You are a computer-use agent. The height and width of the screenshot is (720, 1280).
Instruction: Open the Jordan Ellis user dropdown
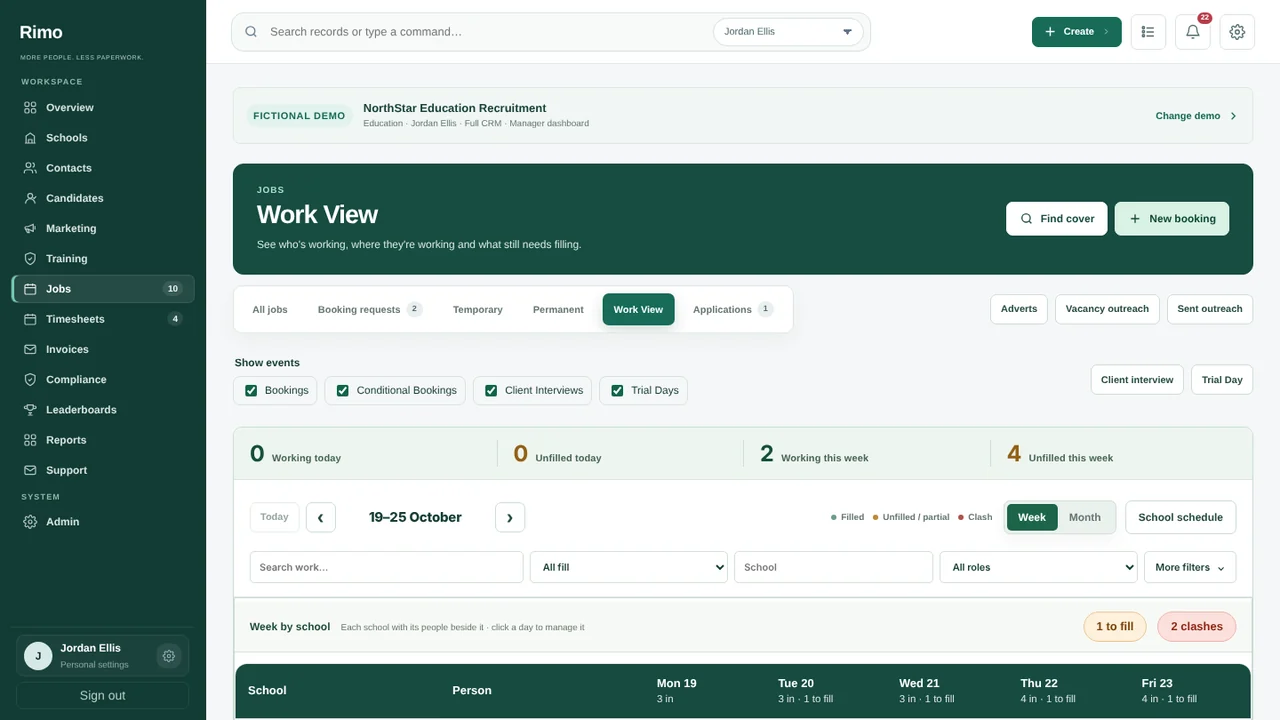pyautogui.click(x=788, y=32)
